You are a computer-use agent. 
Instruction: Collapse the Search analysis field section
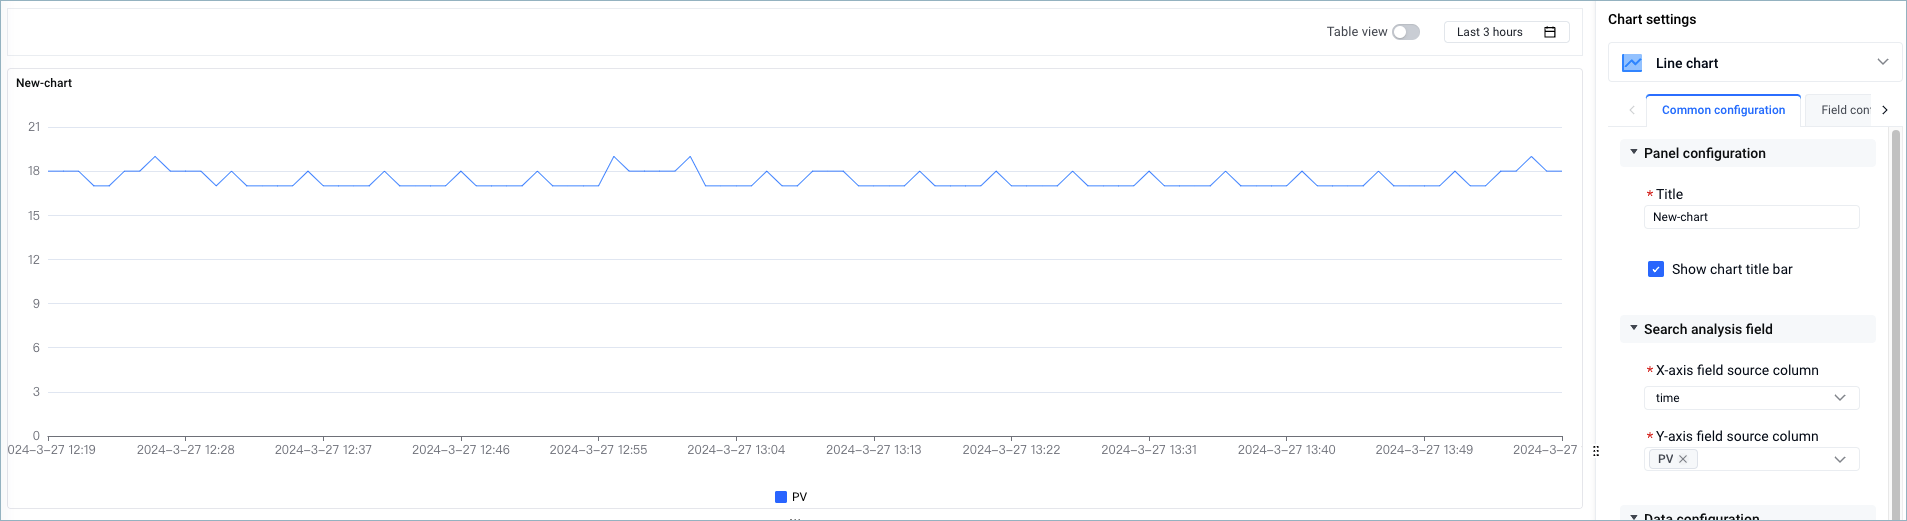click(1747, 329)
